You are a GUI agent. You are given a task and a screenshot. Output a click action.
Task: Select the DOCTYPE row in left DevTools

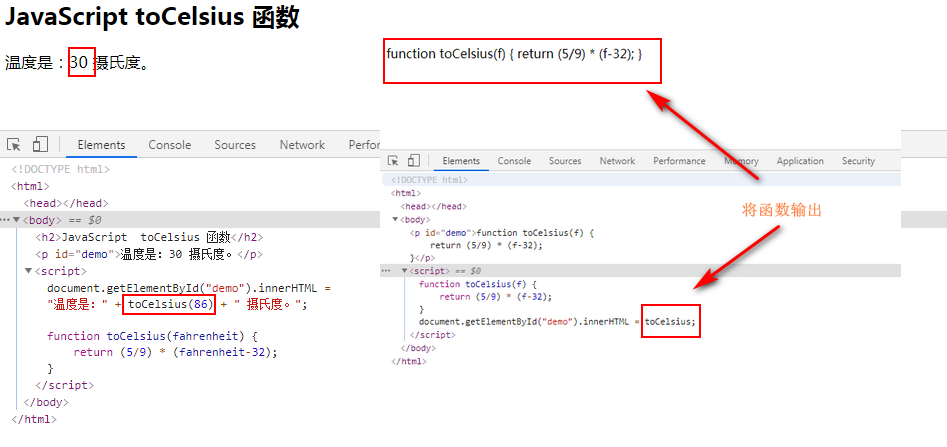coord(60,169)
